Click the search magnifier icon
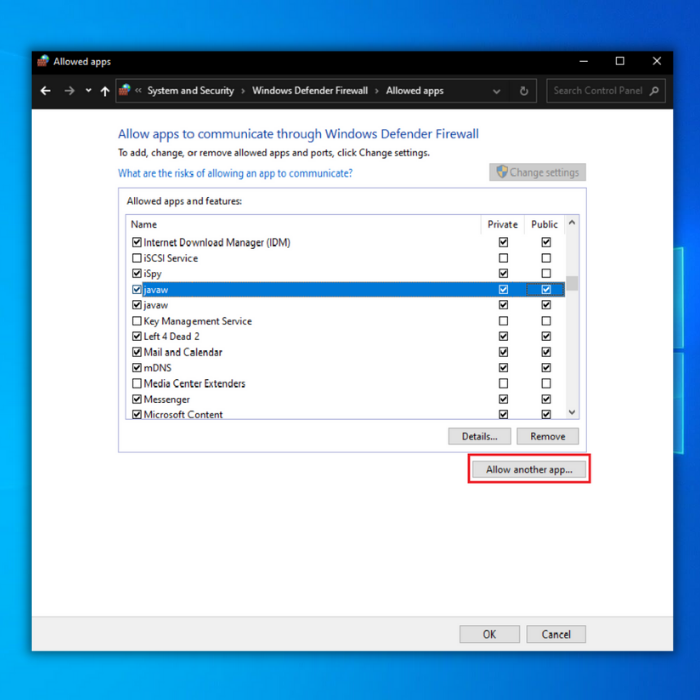This screenshot has width=700, height=700. click(x=654, y=91)
